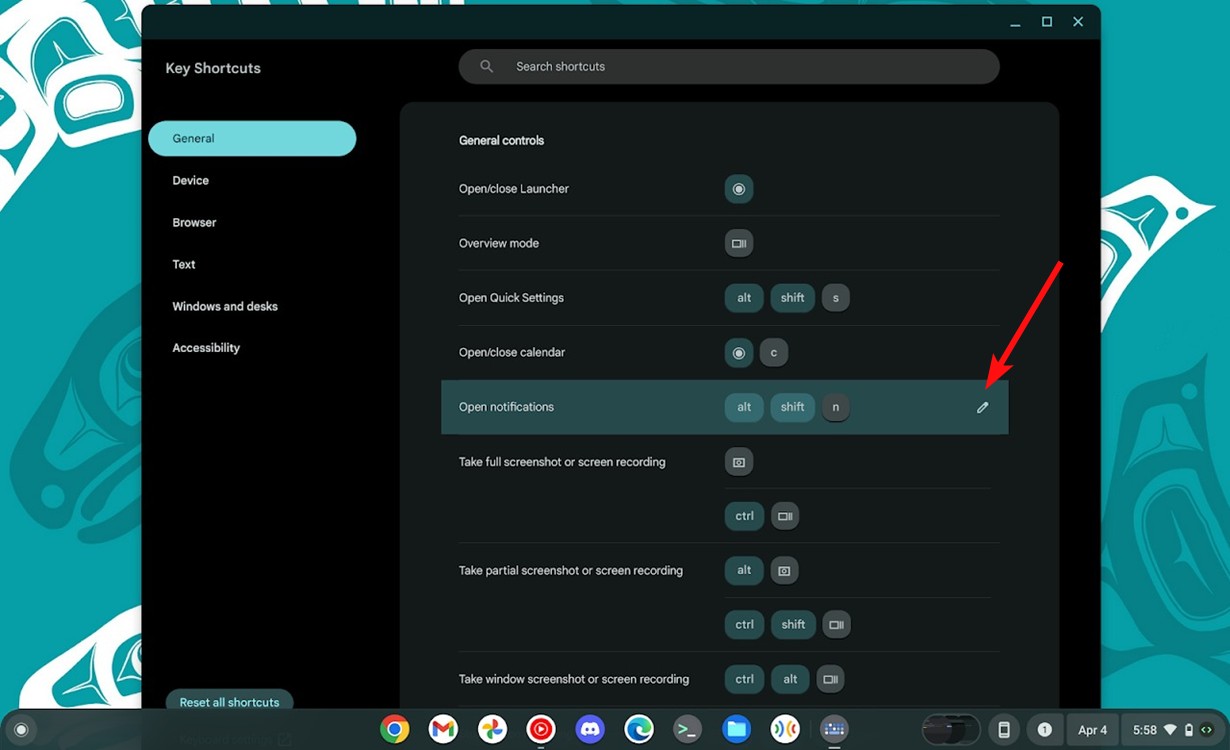Image resolution: width=1230 pixels, height=750 pixels.
Task: Launch YouTube Music from the shelf
Action: [x=541, y=730]
